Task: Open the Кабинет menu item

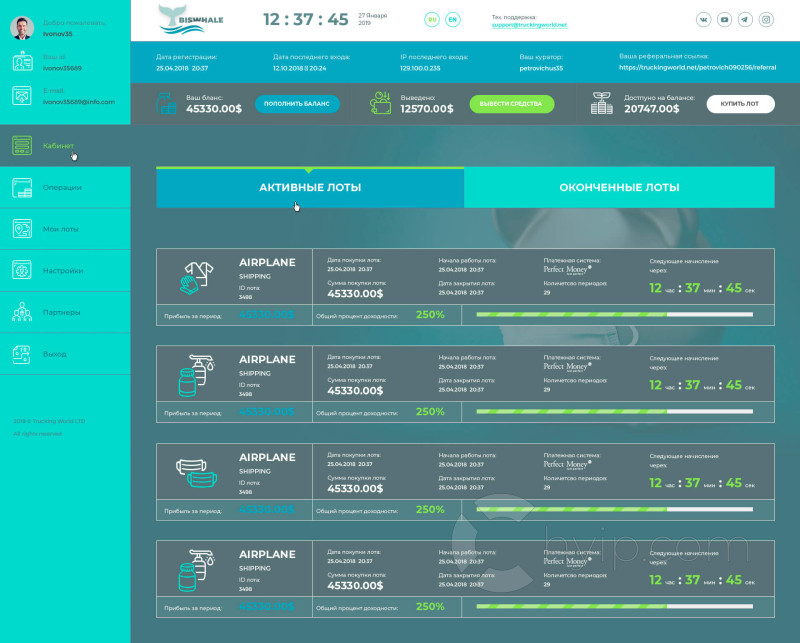Action: (65, 145)
